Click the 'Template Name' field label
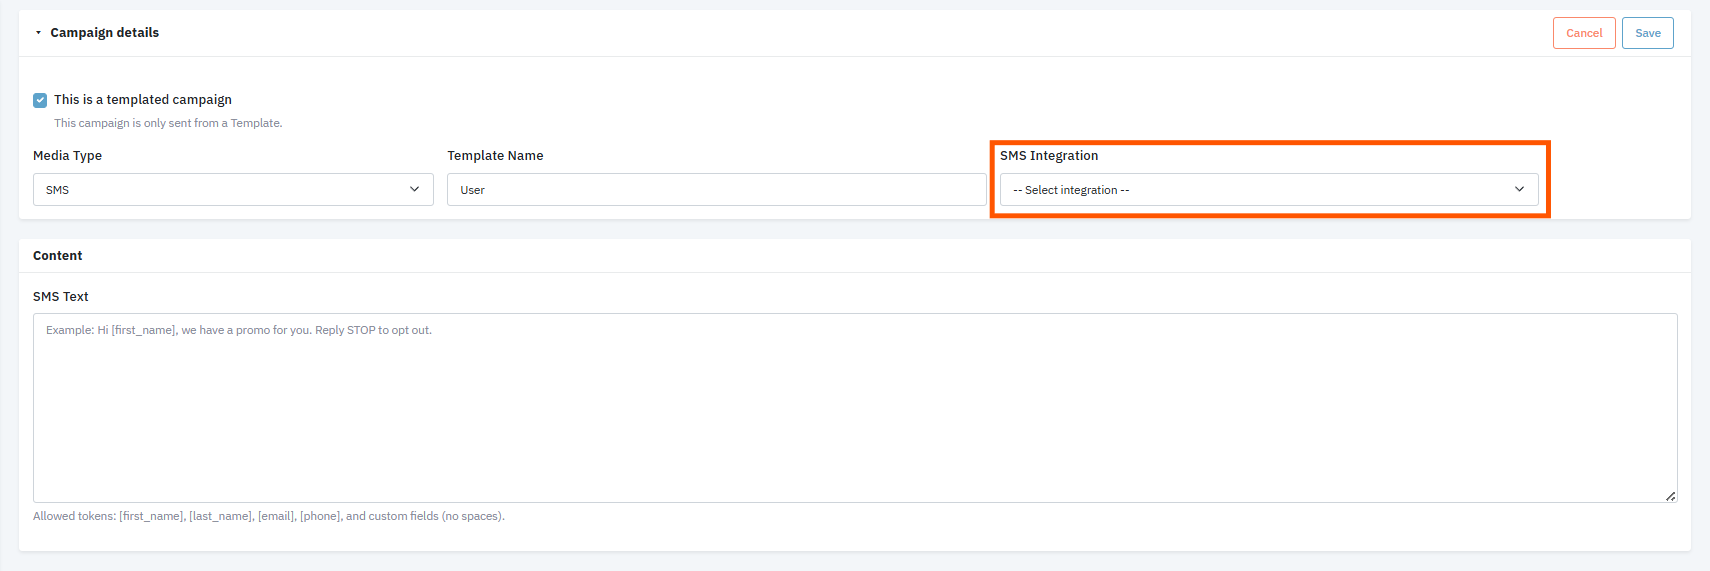The width and height of the screenshot is (1710, 571). tap(495, 156)
